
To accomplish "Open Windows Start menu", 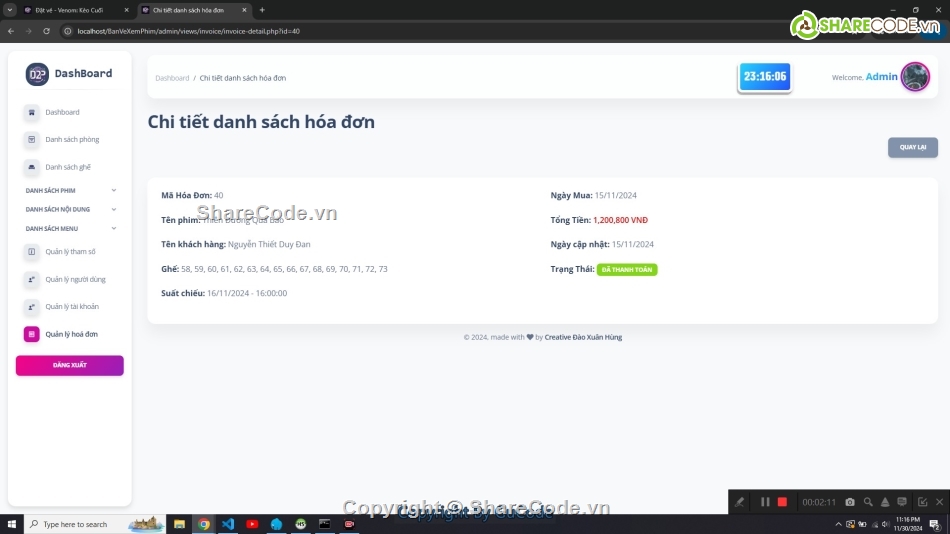I will pyautogui.click(x=12, y=524).
